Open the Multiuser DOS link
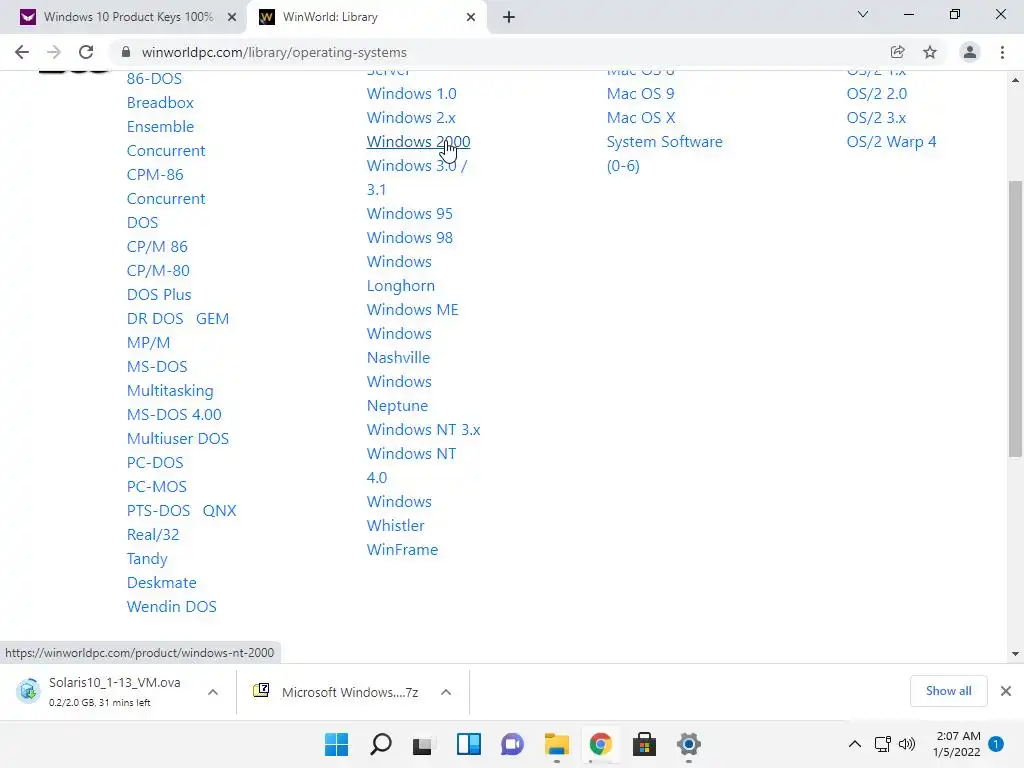 [178, 439]
